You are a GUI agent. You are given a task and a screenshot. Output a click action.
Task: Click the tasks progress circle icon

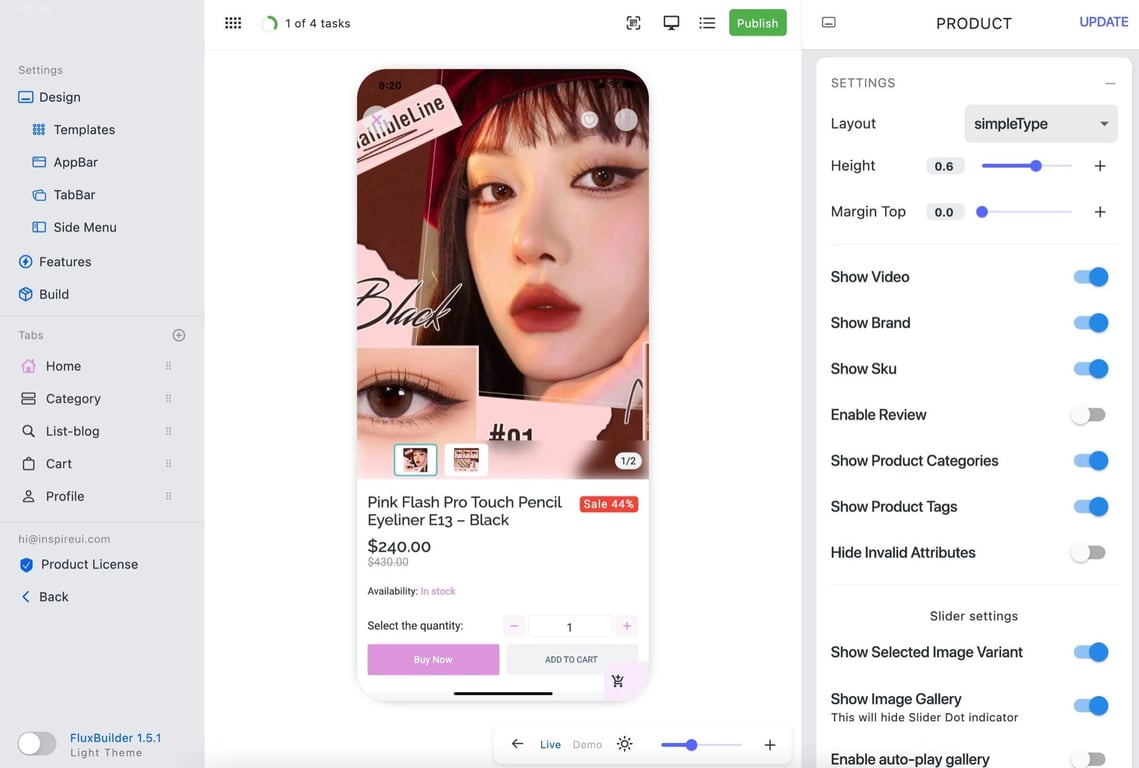click(x=269, y=23)
